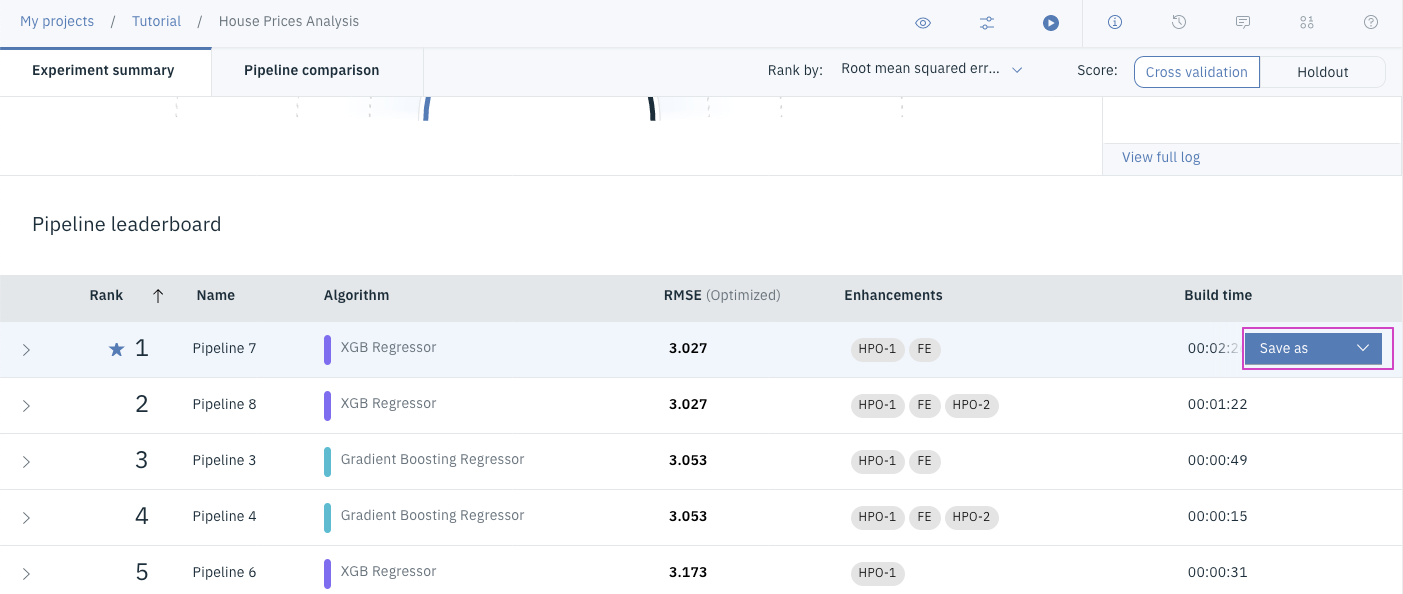
Task: Expand the Pipeline 3 row
Action: tap(26, 461)
